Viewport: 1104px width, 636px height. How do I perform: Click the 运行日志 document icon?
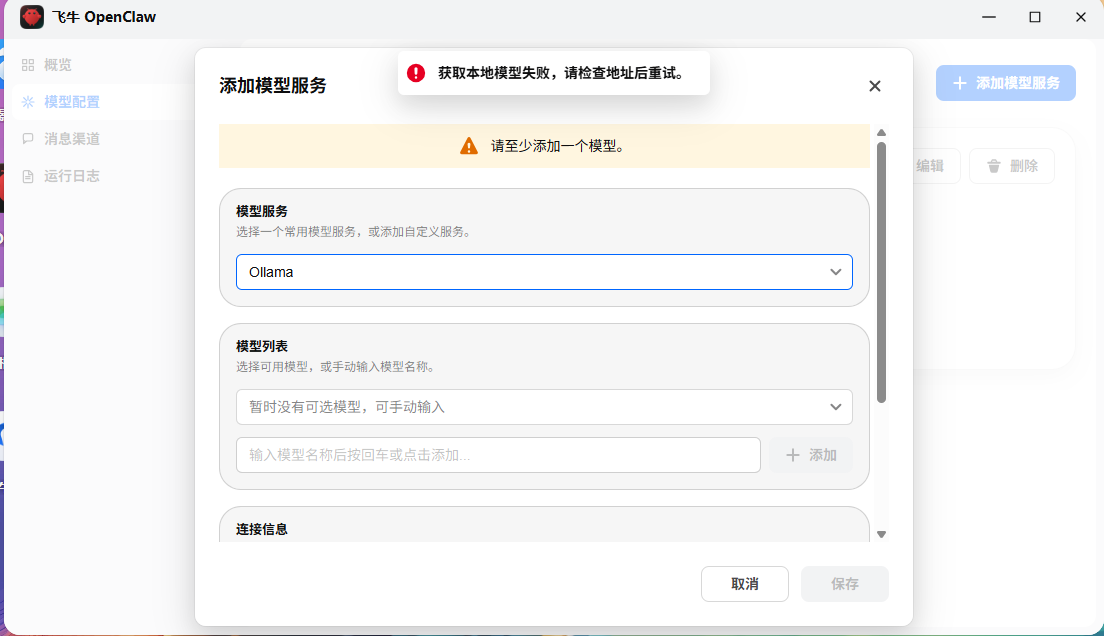pos(28,176)
